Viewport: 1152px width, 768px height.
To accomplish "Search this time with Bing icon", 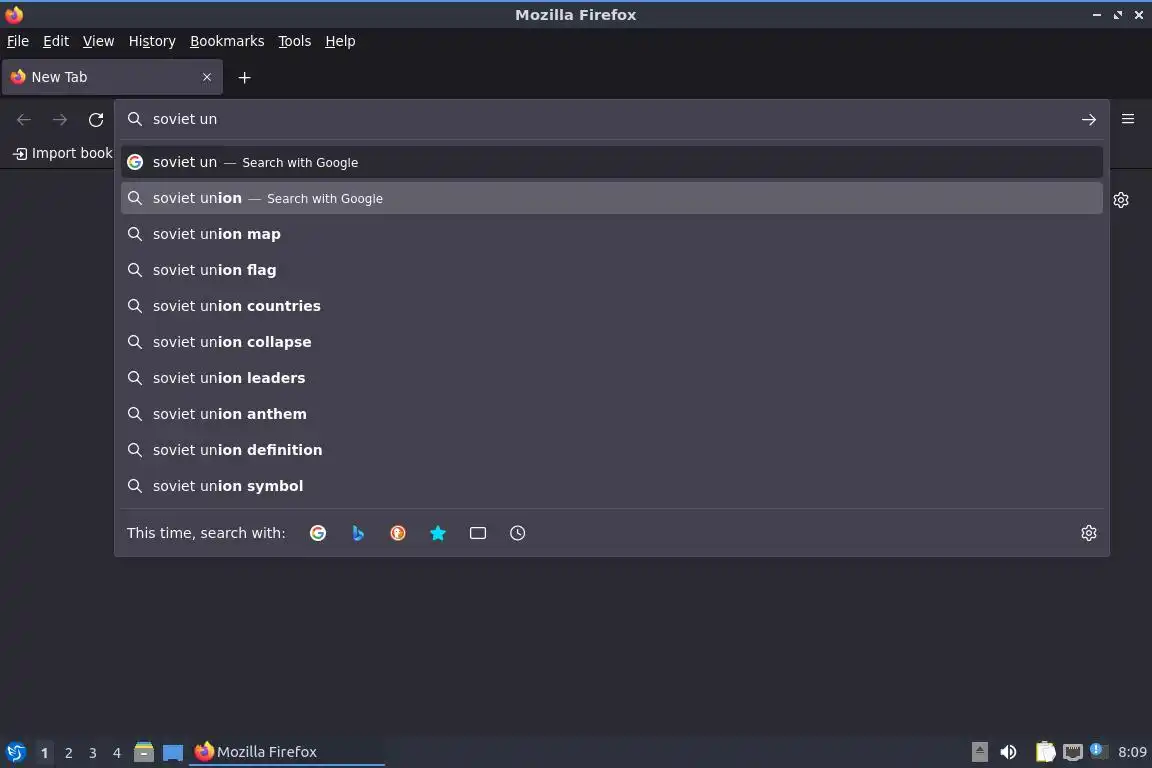I will tap(358, 533).
